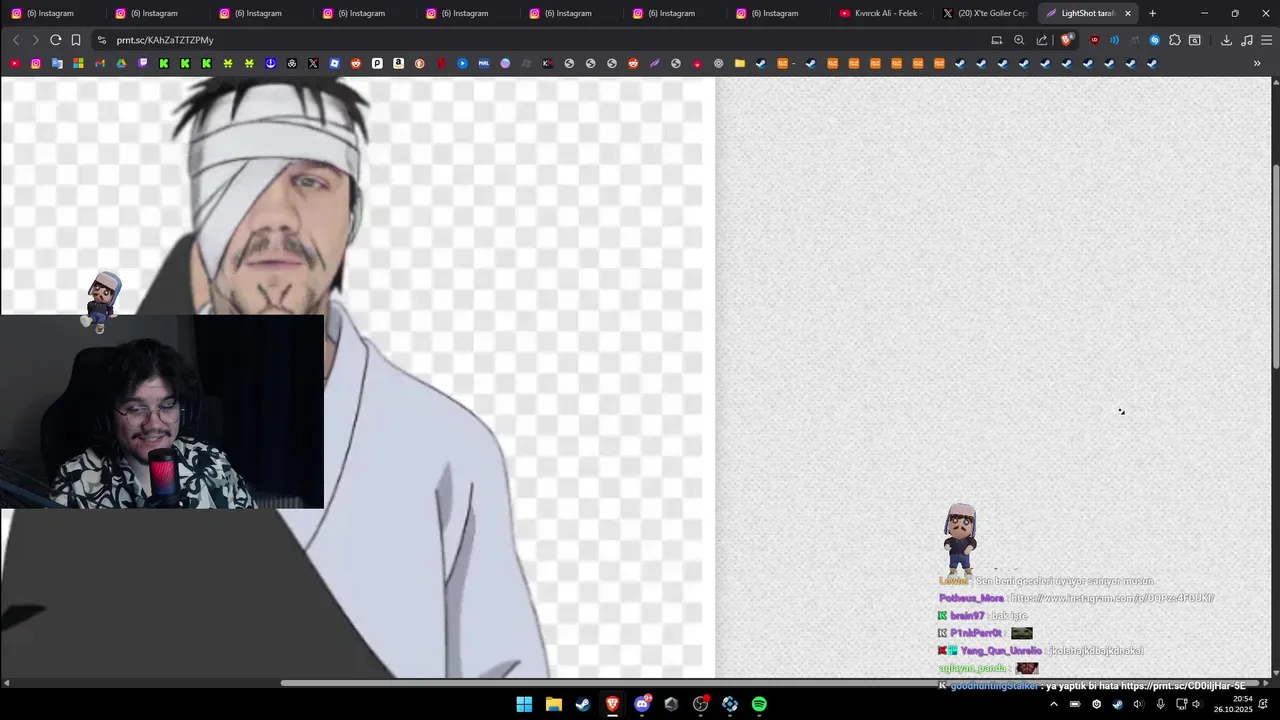
Task: Open the music note playlist icon
Action: tap(1246, 40)
